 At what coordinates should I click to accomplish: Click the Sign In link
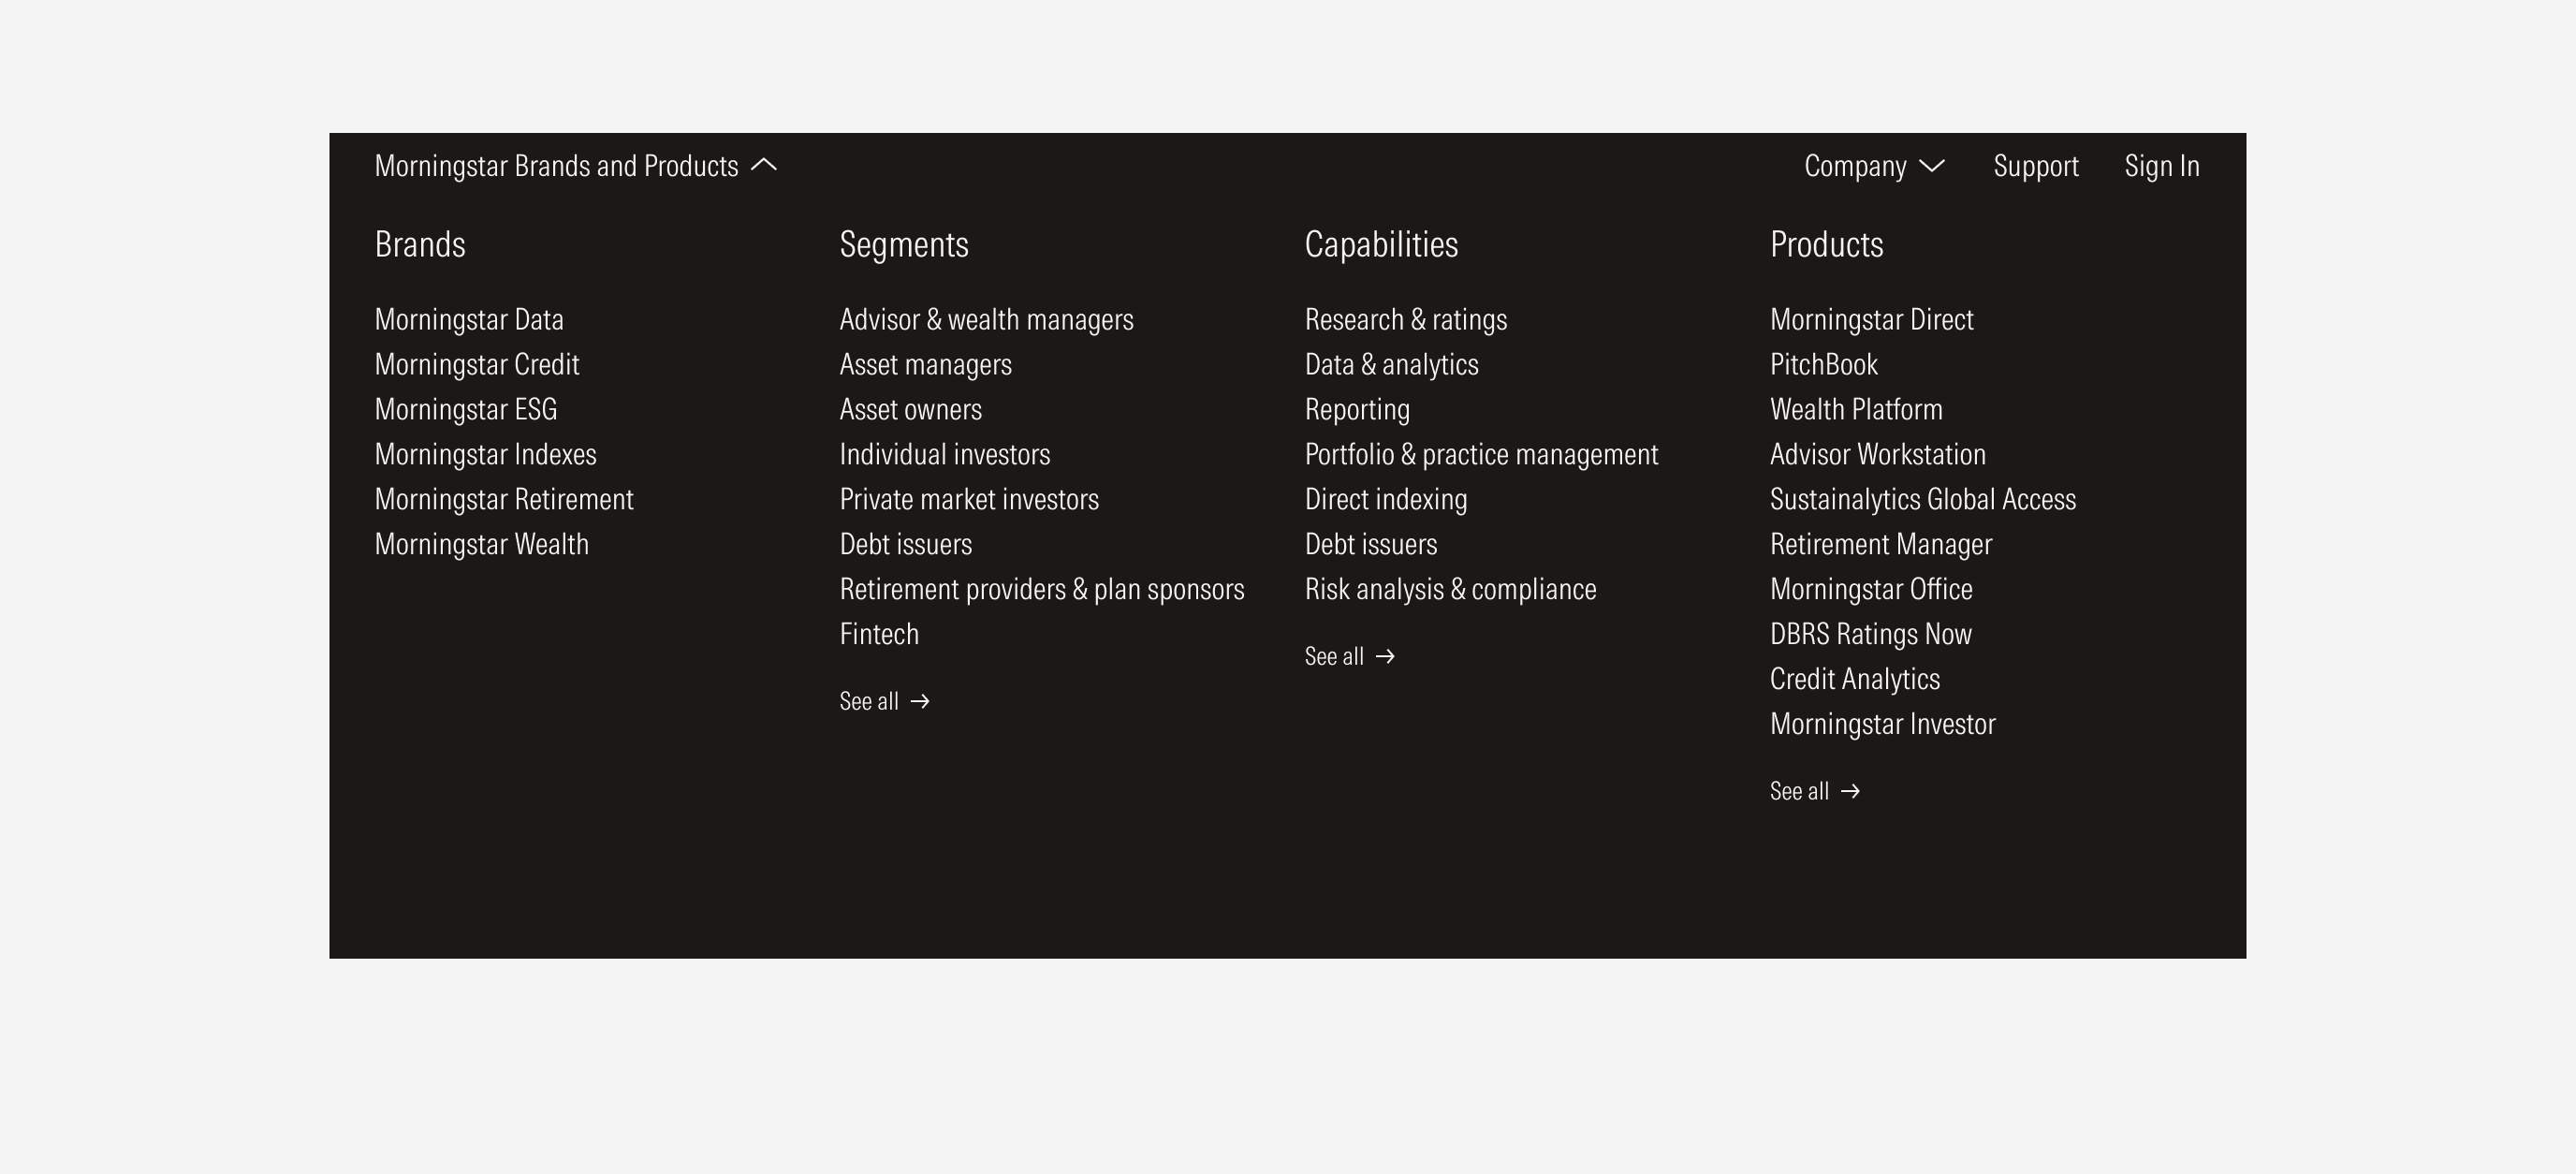click(2161, 166)
